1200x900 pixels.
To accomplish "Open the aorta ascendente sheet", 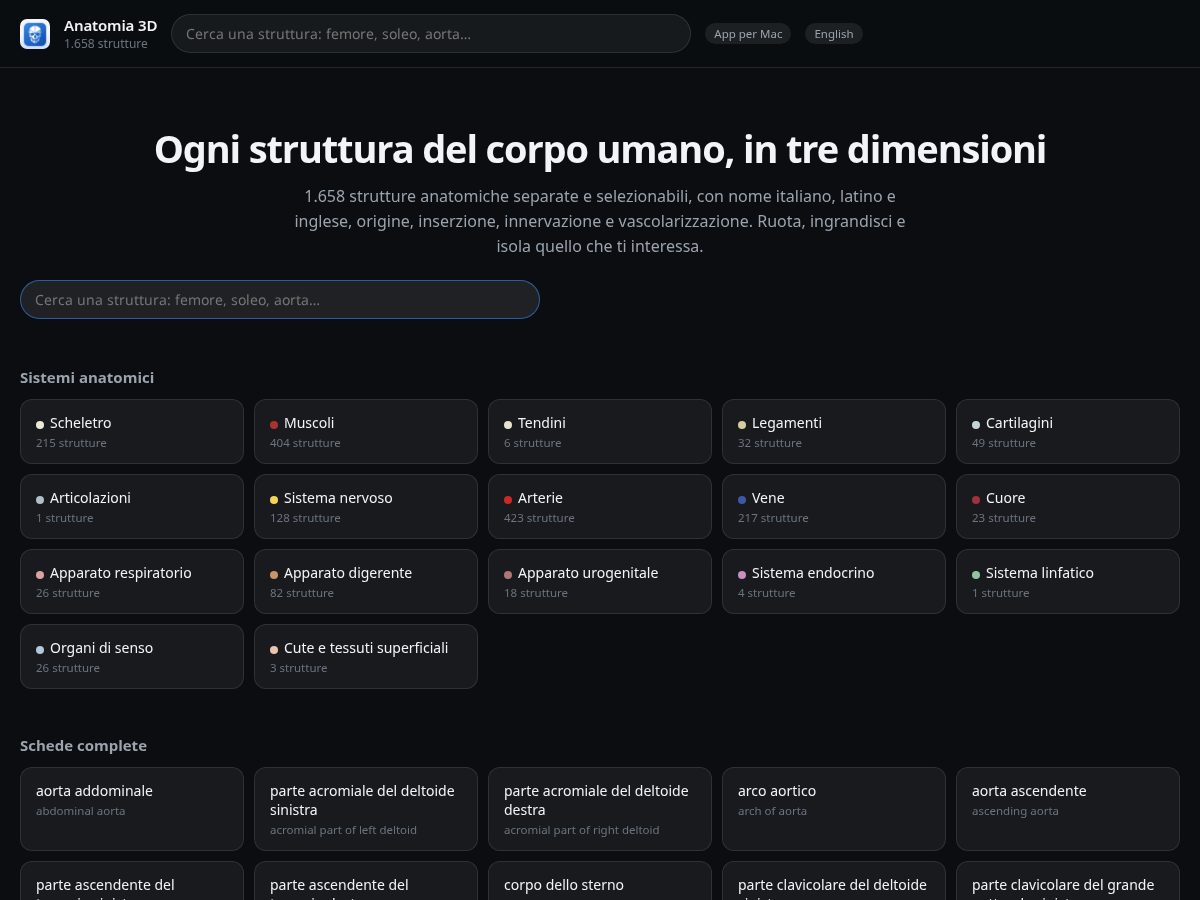I will tap(1068, 809).
